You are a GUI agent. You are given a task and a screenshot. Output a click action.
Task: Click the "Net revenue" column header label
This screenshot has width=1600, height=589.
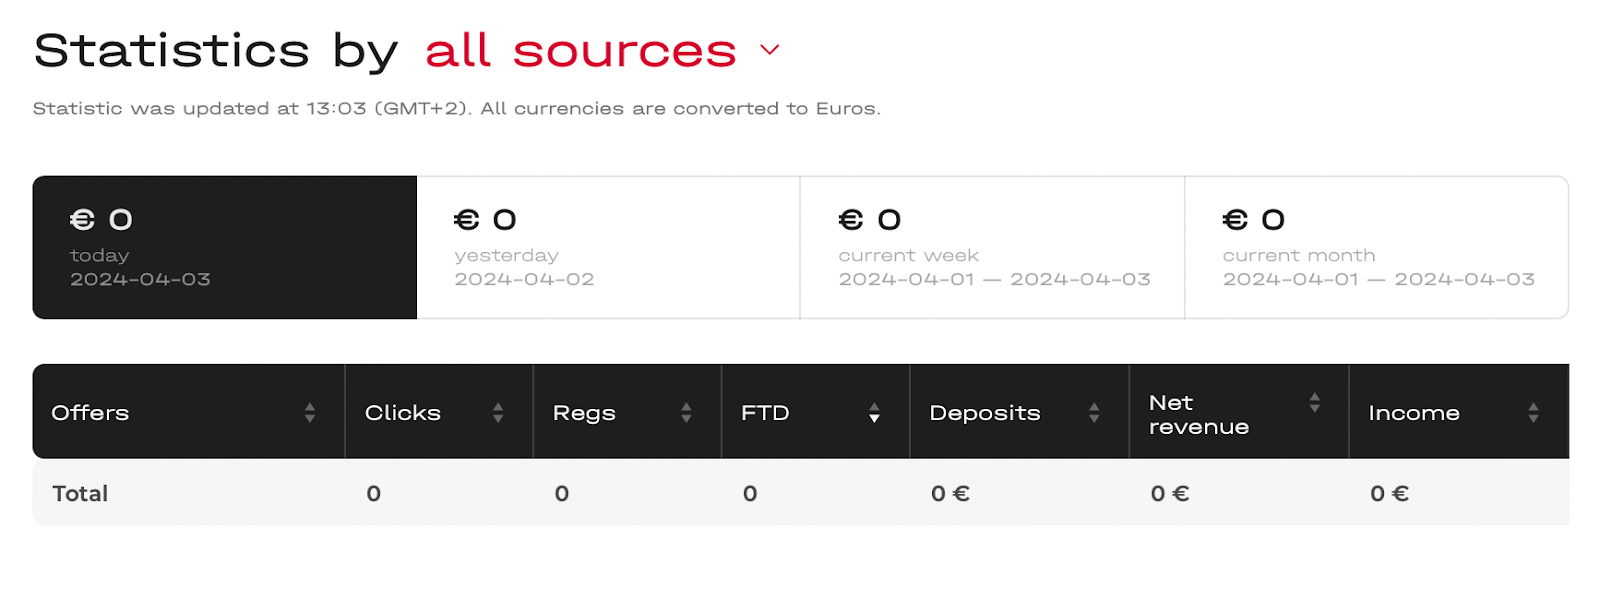1198,414
